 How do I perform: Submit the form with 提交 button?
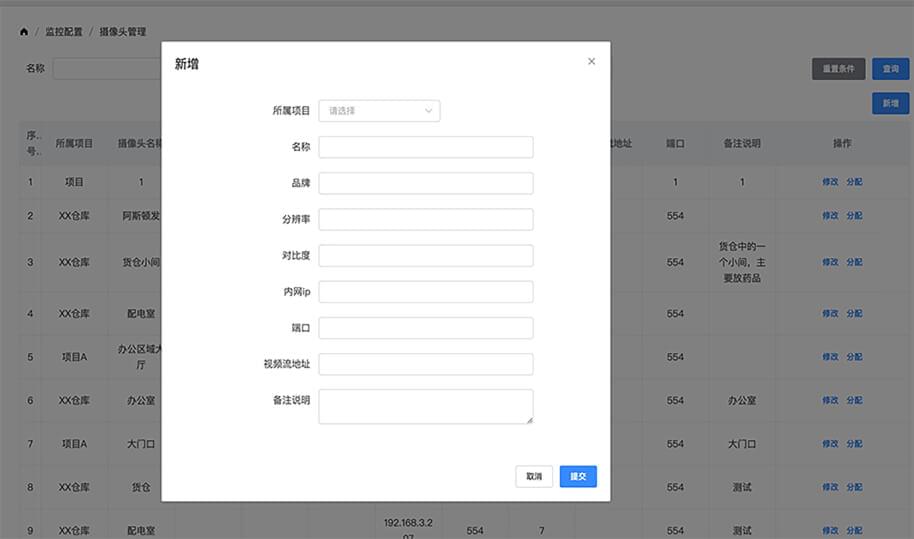[578, 477]
